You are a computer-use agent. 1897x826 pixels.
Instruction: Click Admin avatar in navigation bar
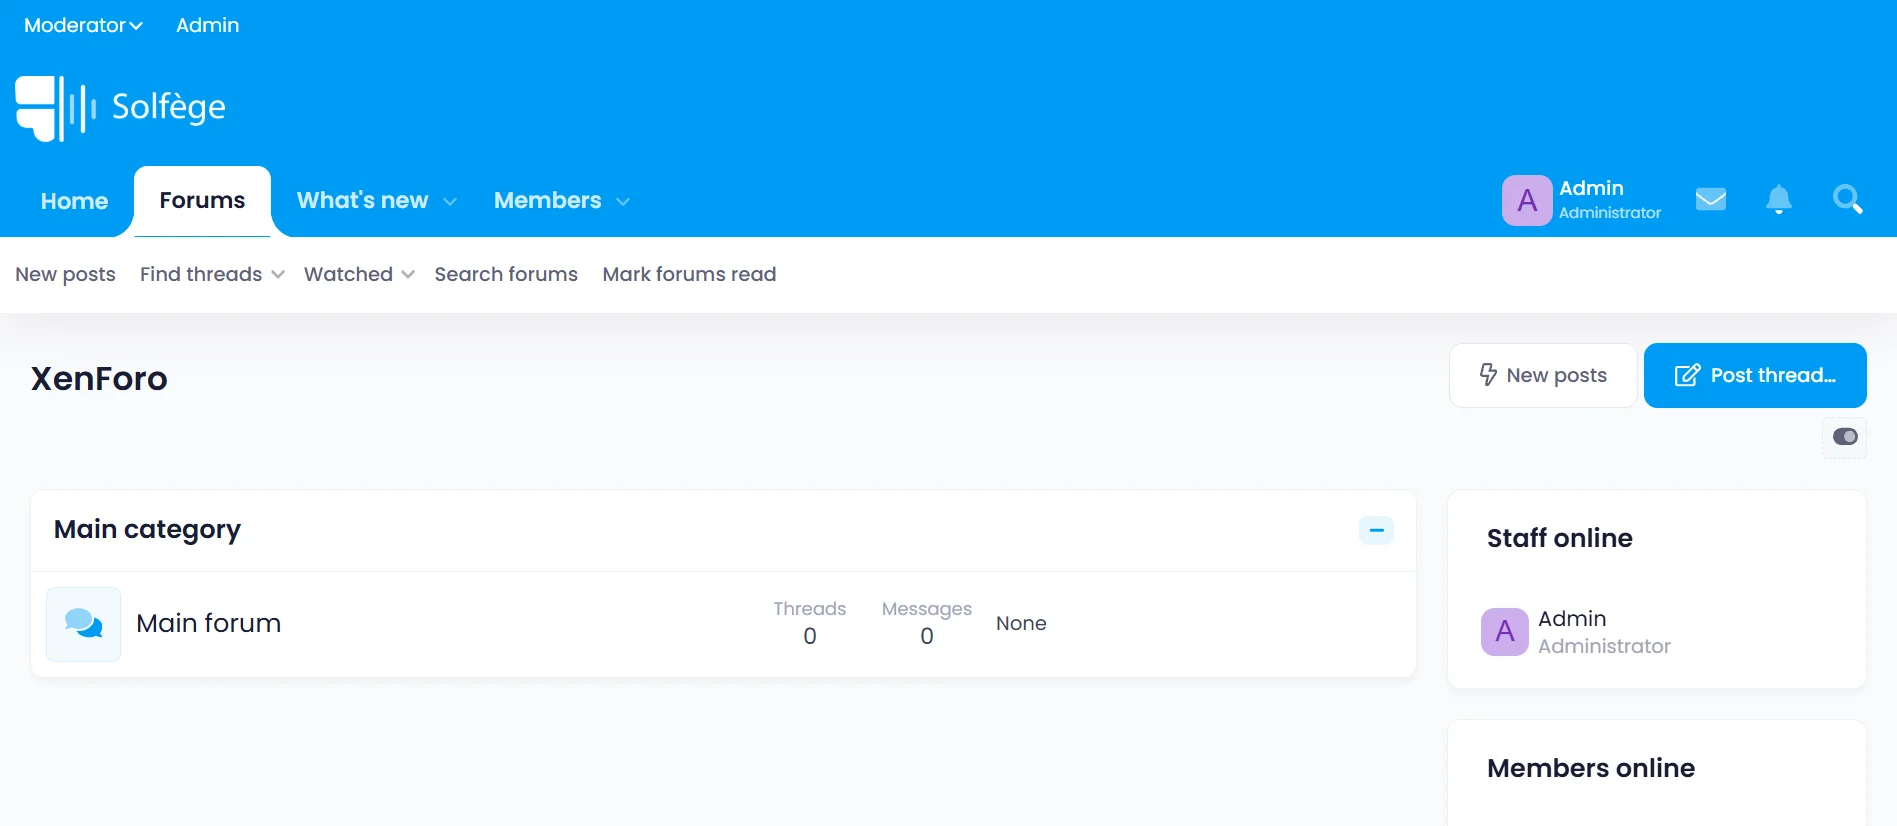(x=1526, y=201)
